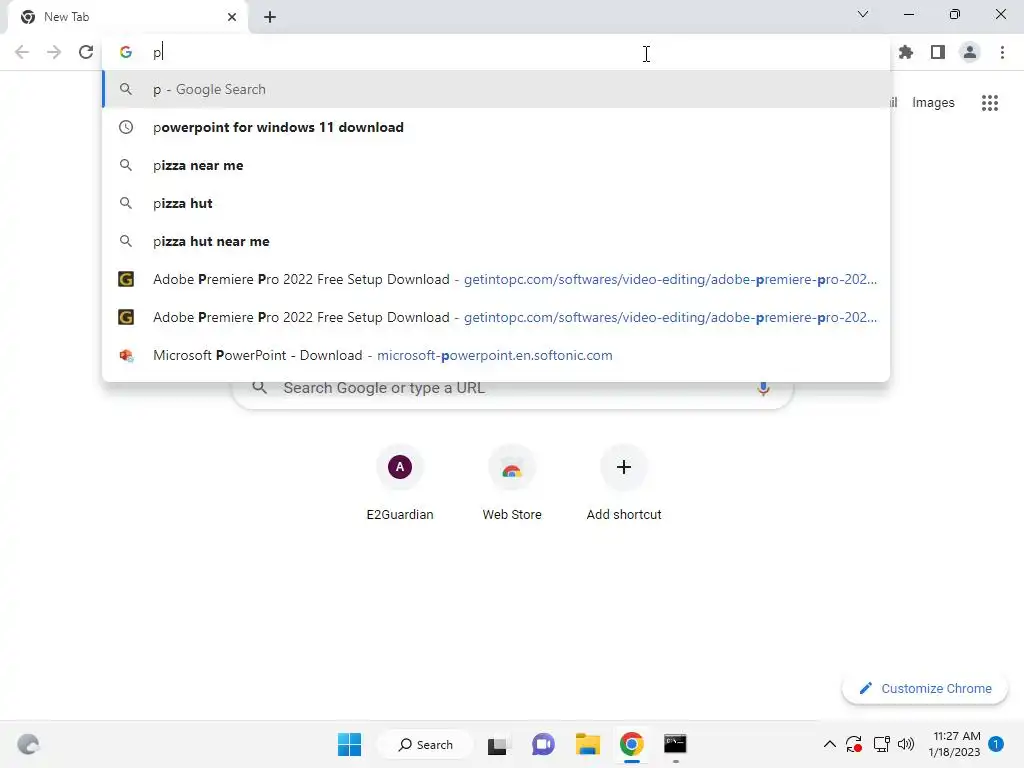This screenshot has height=768, width=1024.
Task: Click the Google logo in the address bar
Action: coord(126,52)
